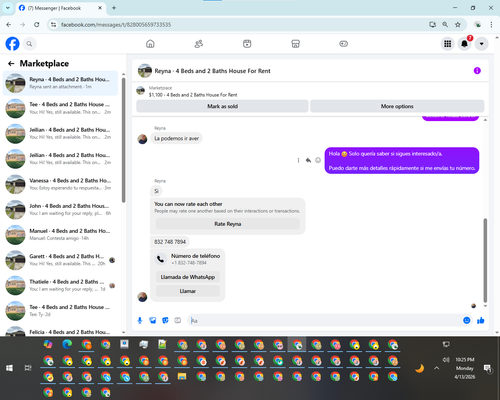The image size is (500, 400).
Task: Click the voice clip microphone icon
Action: (x=140, y=320)
